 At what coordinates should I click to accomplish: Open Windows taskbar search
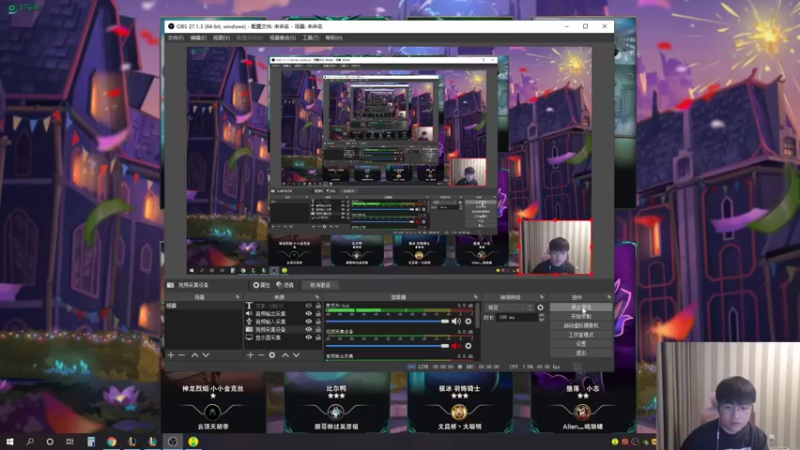(30, 441)
